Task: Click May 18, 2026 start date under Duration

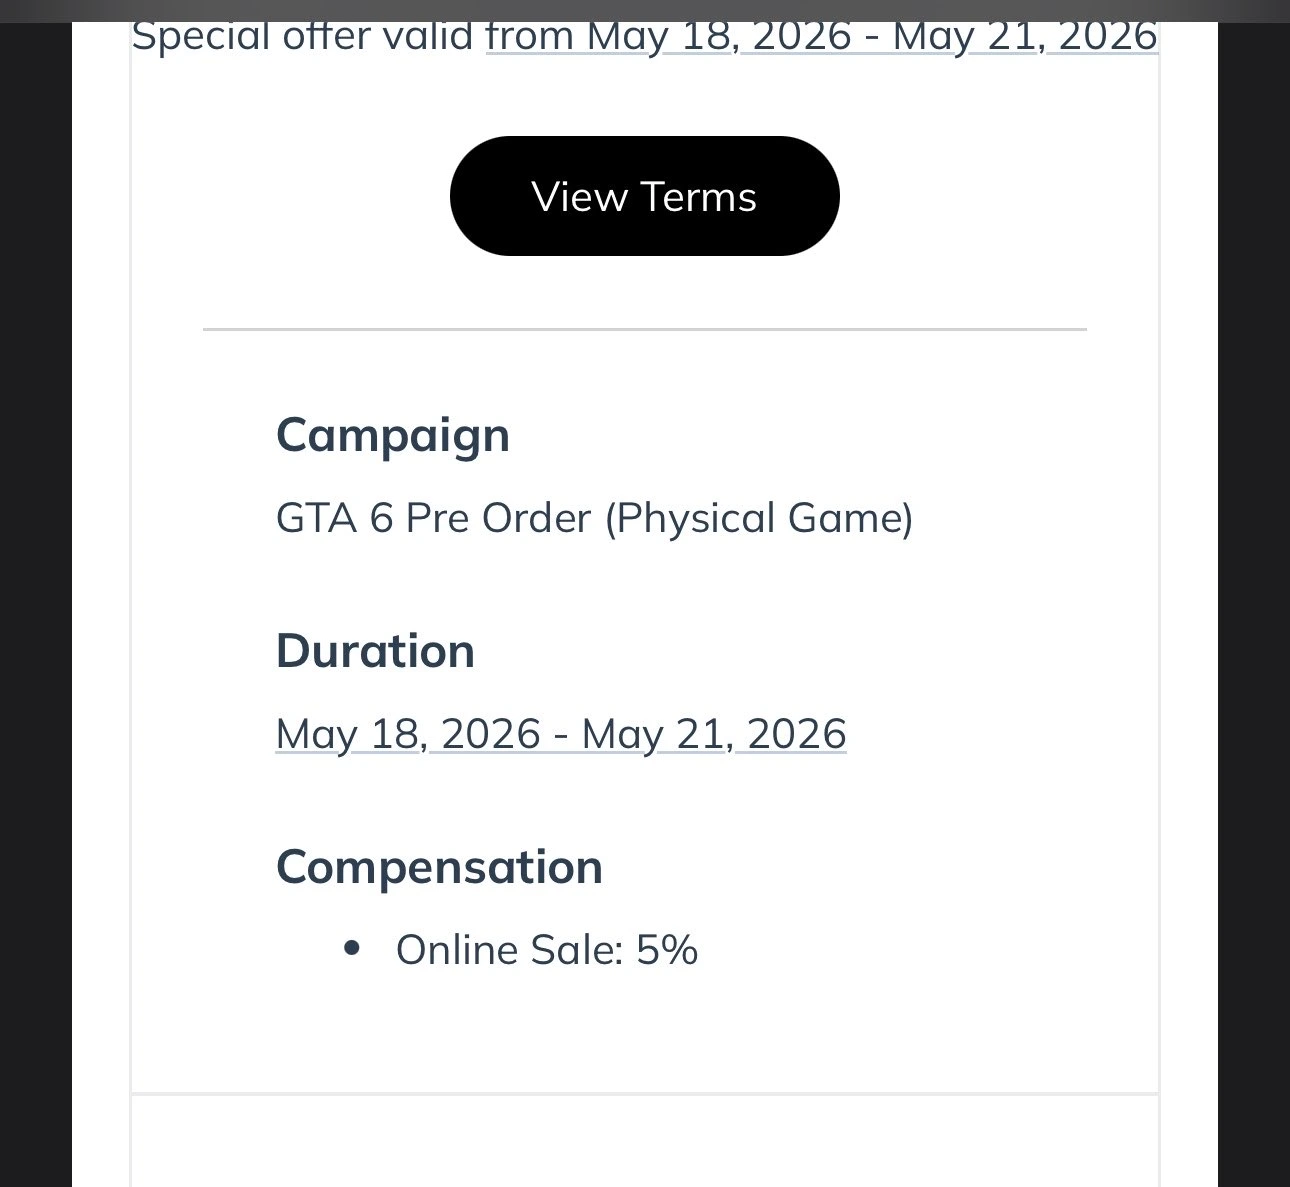Action: (x=408, y=734)
